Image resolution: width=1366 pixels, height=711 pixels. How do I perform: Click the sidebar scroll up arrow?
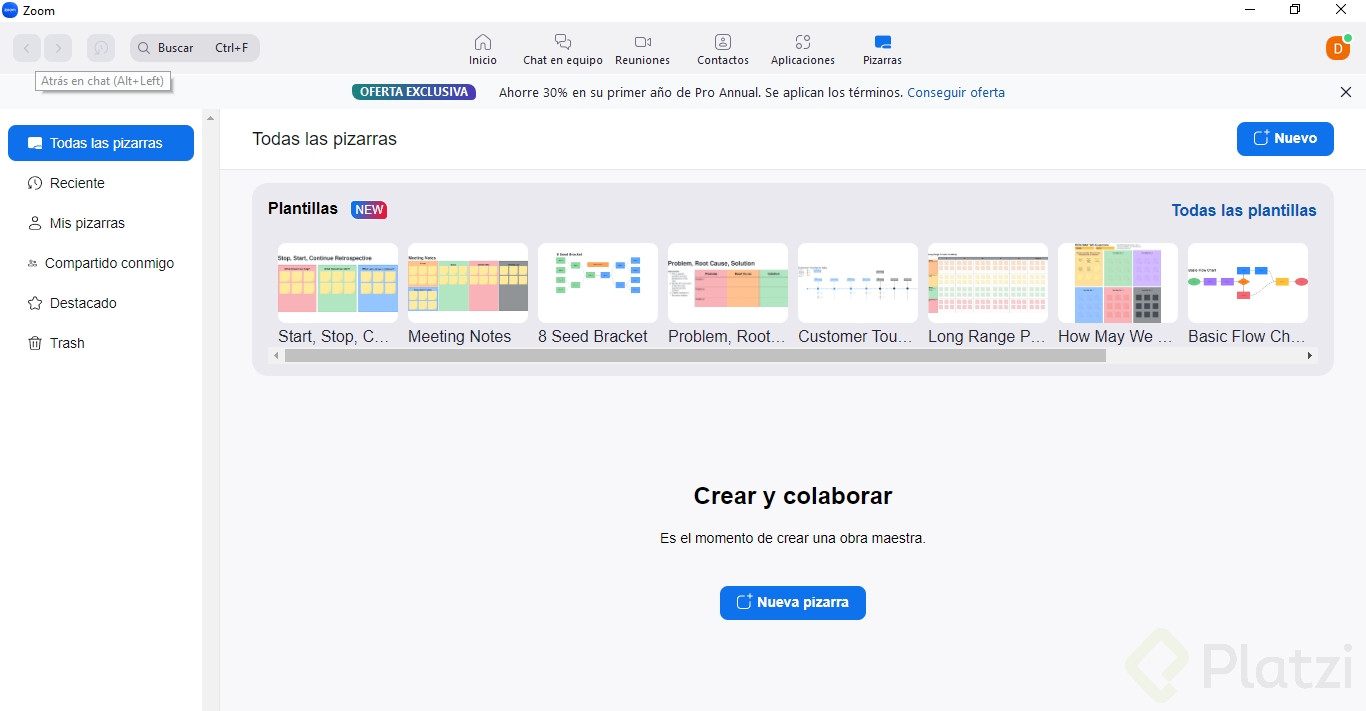pyautogui.click(x=210, y=118)
